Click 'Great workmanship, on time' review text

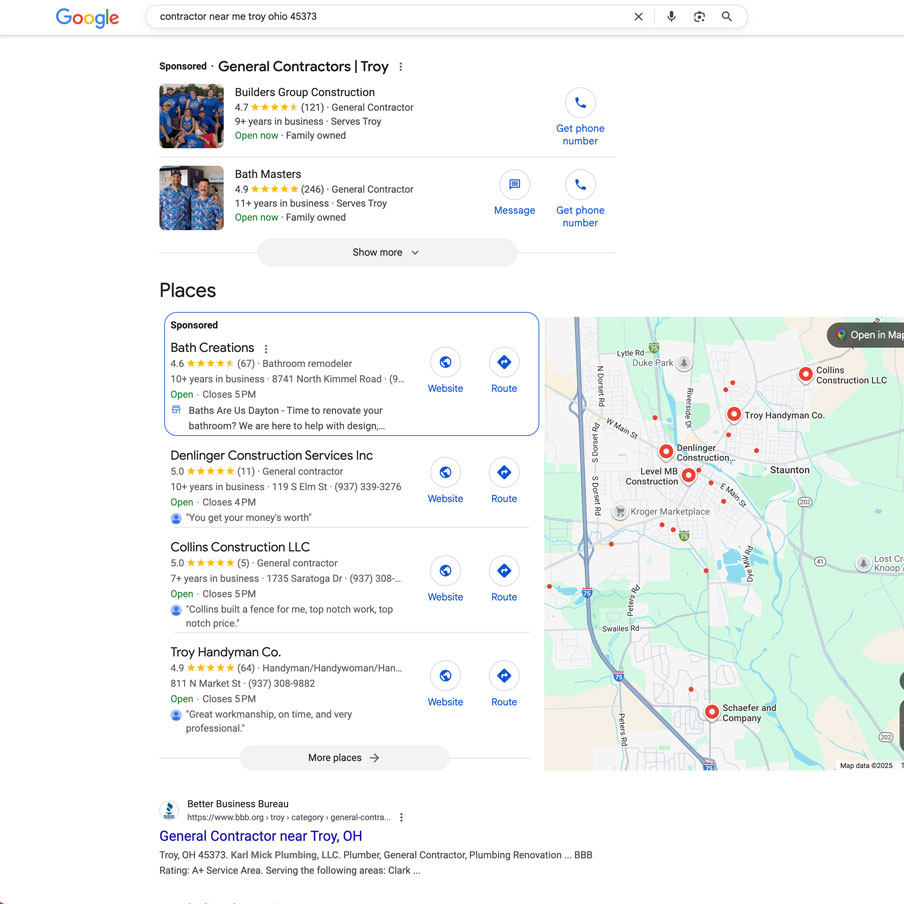[x=269, y=721]
